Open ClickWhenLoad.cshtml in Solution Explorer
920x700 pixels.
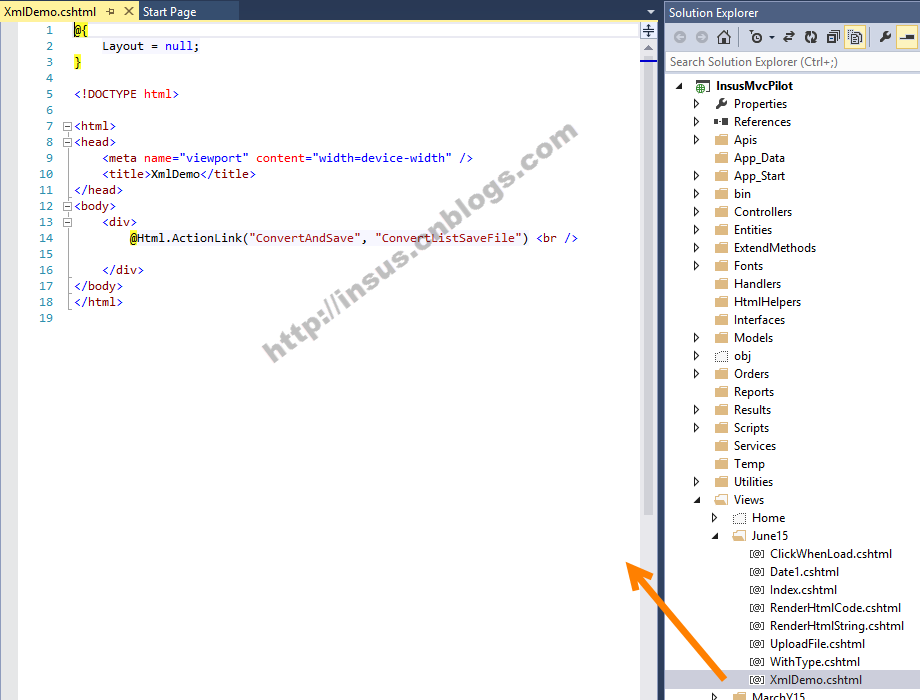click(830, 554)
